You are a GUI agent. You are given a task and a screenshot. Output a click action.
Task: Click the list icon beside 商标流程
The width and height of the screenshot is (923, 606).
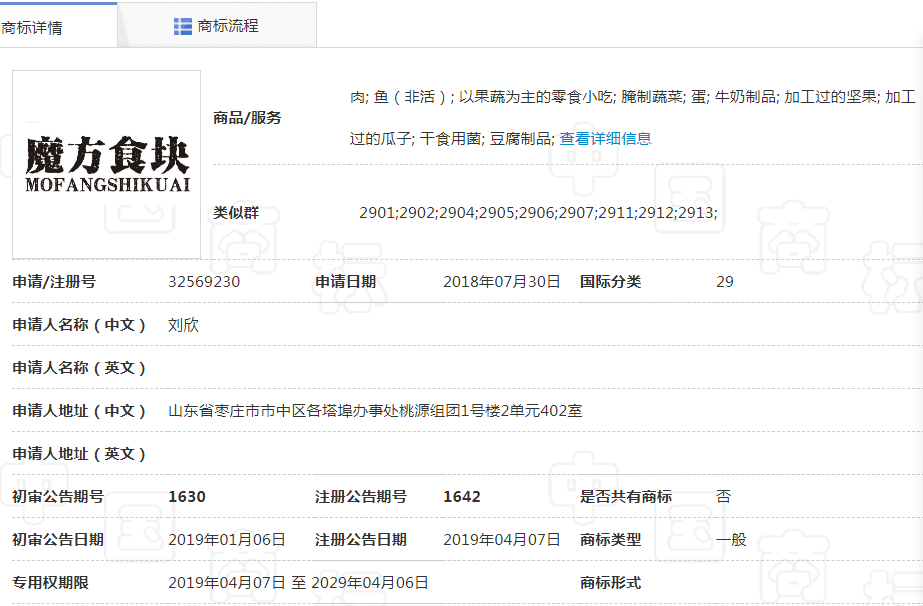182,26
